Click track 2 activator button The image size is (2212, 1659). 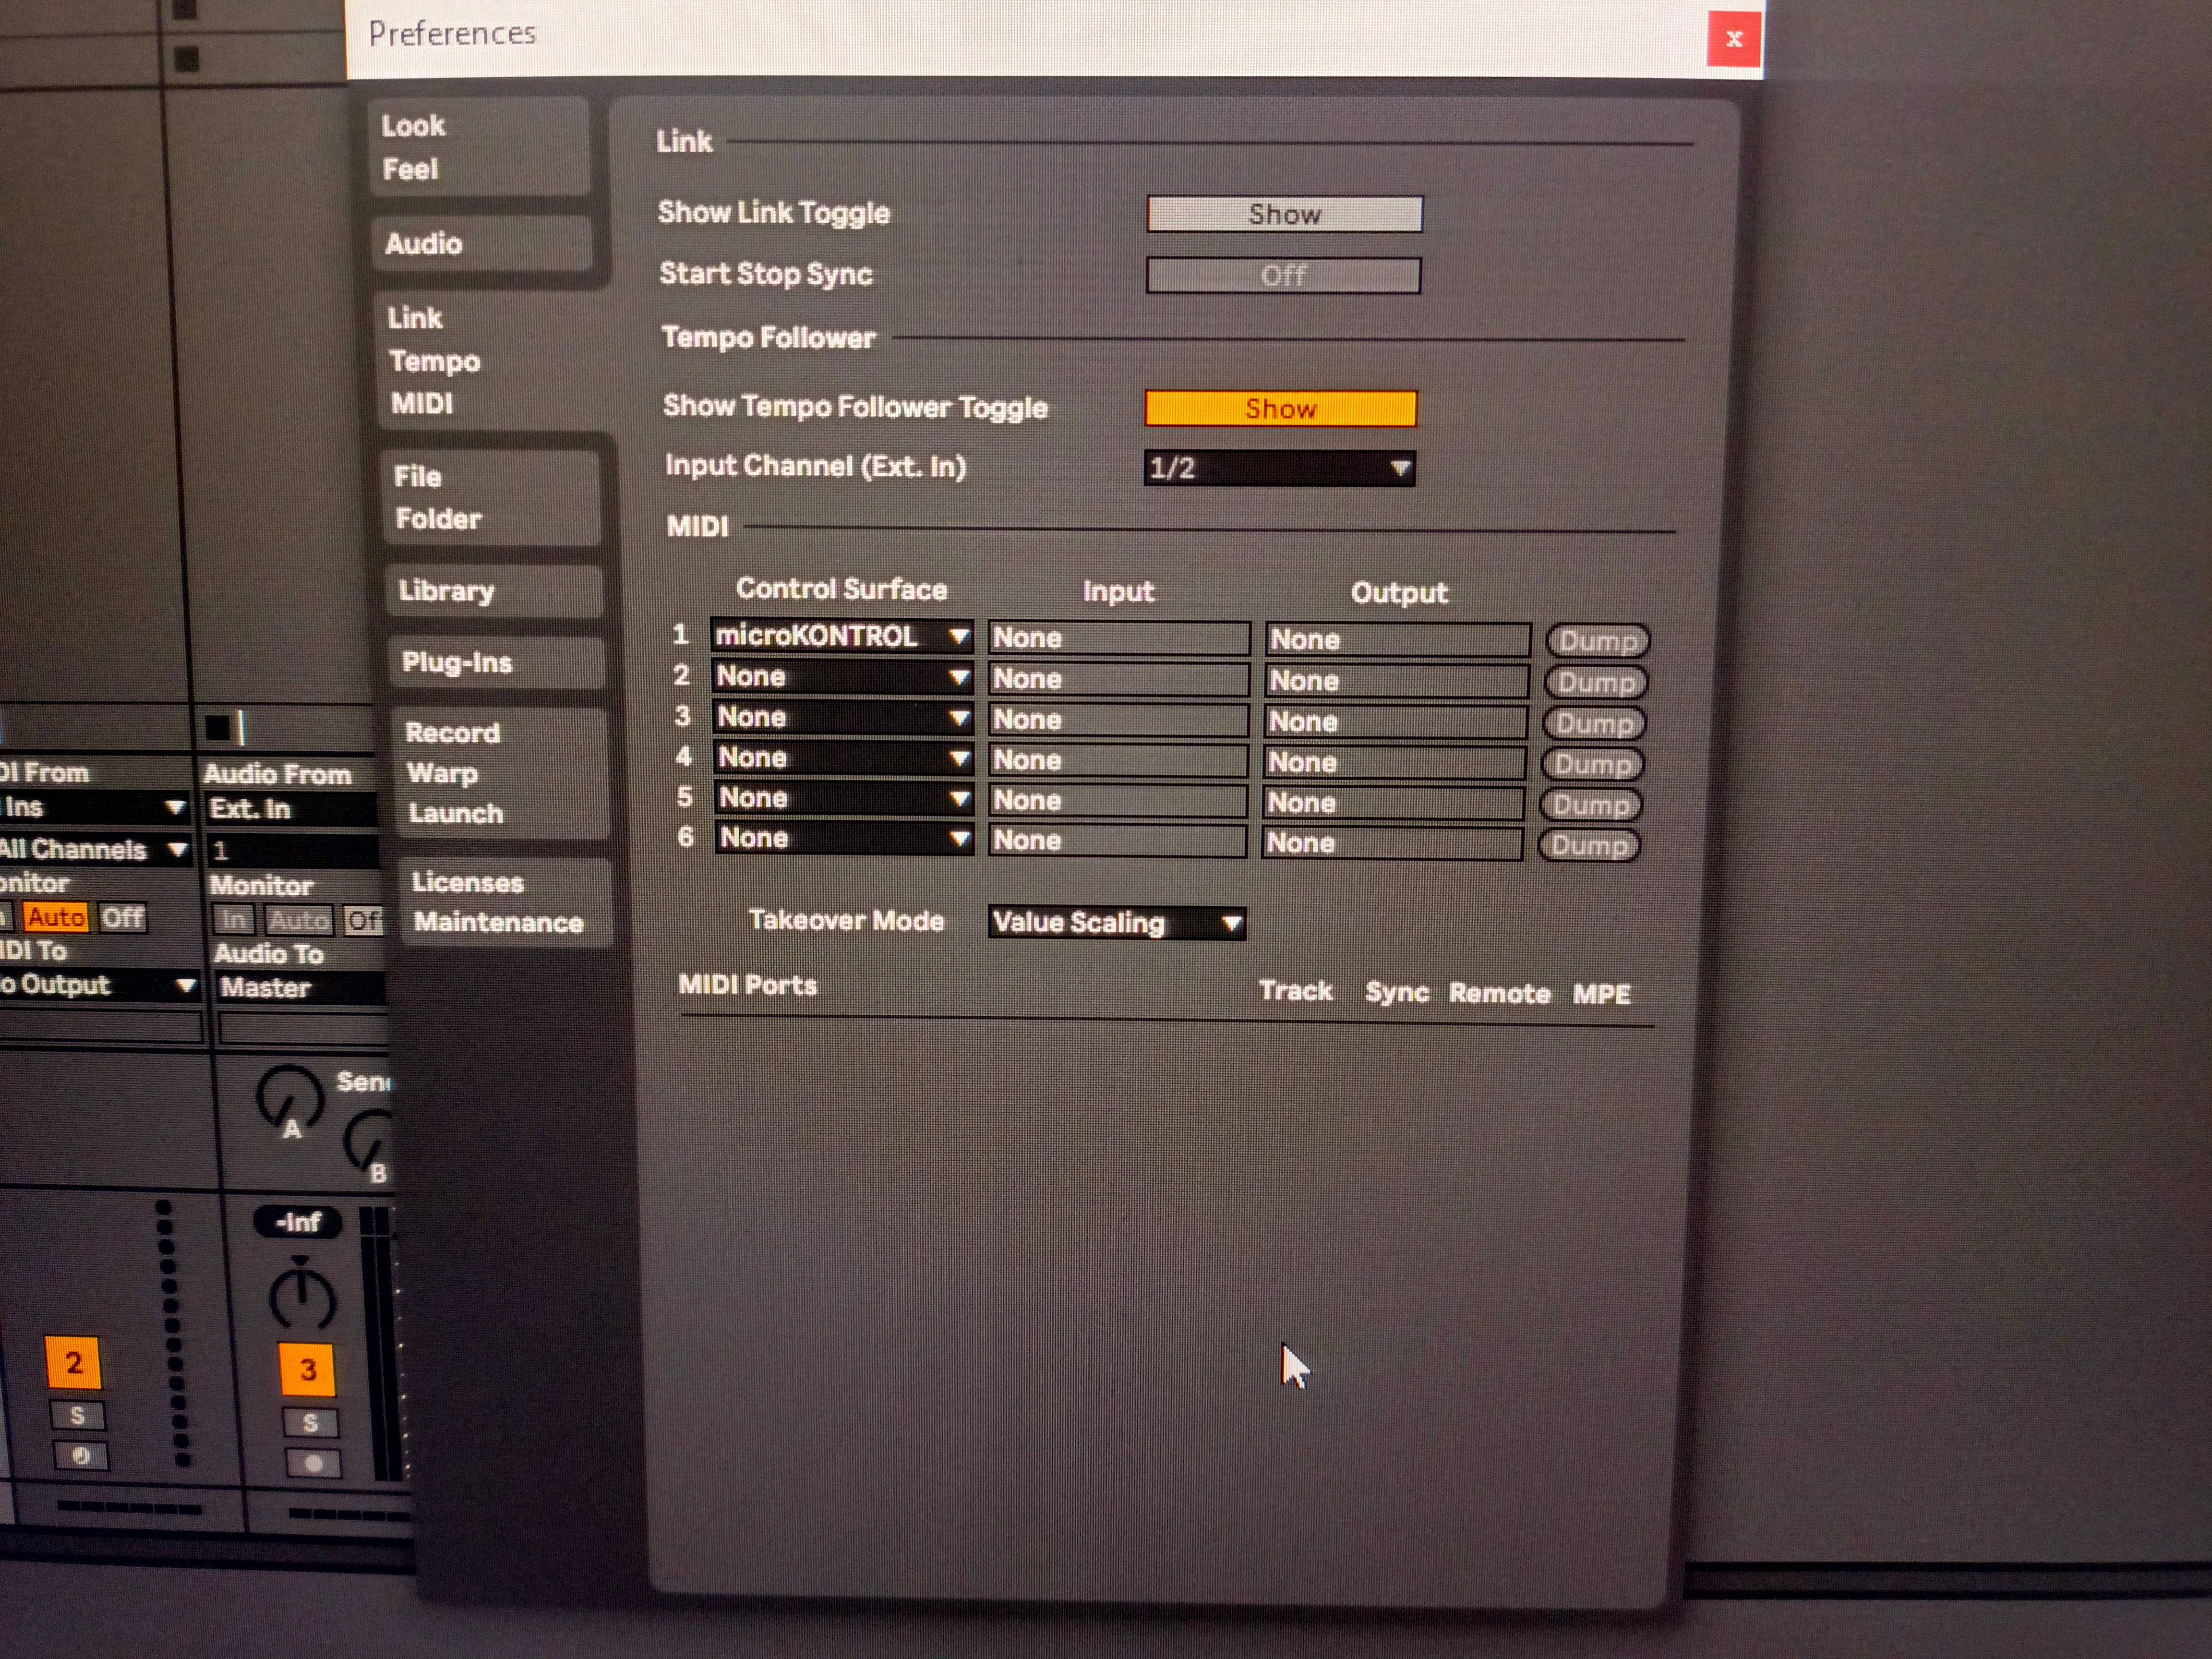(73, 1362)
